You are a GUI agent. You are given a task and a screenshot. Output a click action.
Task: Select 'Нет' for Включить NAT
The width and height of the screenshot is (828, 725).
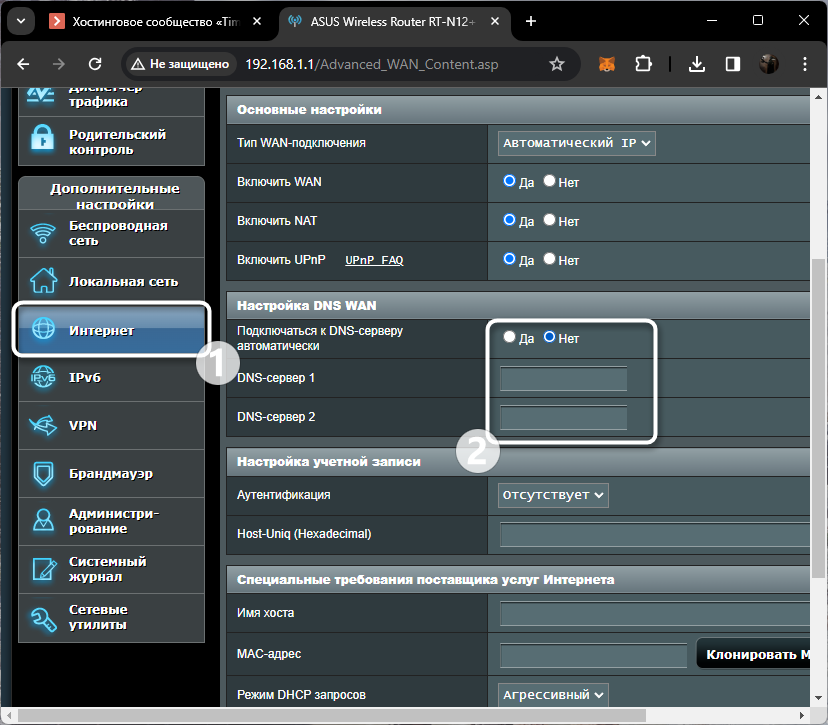(x=549, y=220)
